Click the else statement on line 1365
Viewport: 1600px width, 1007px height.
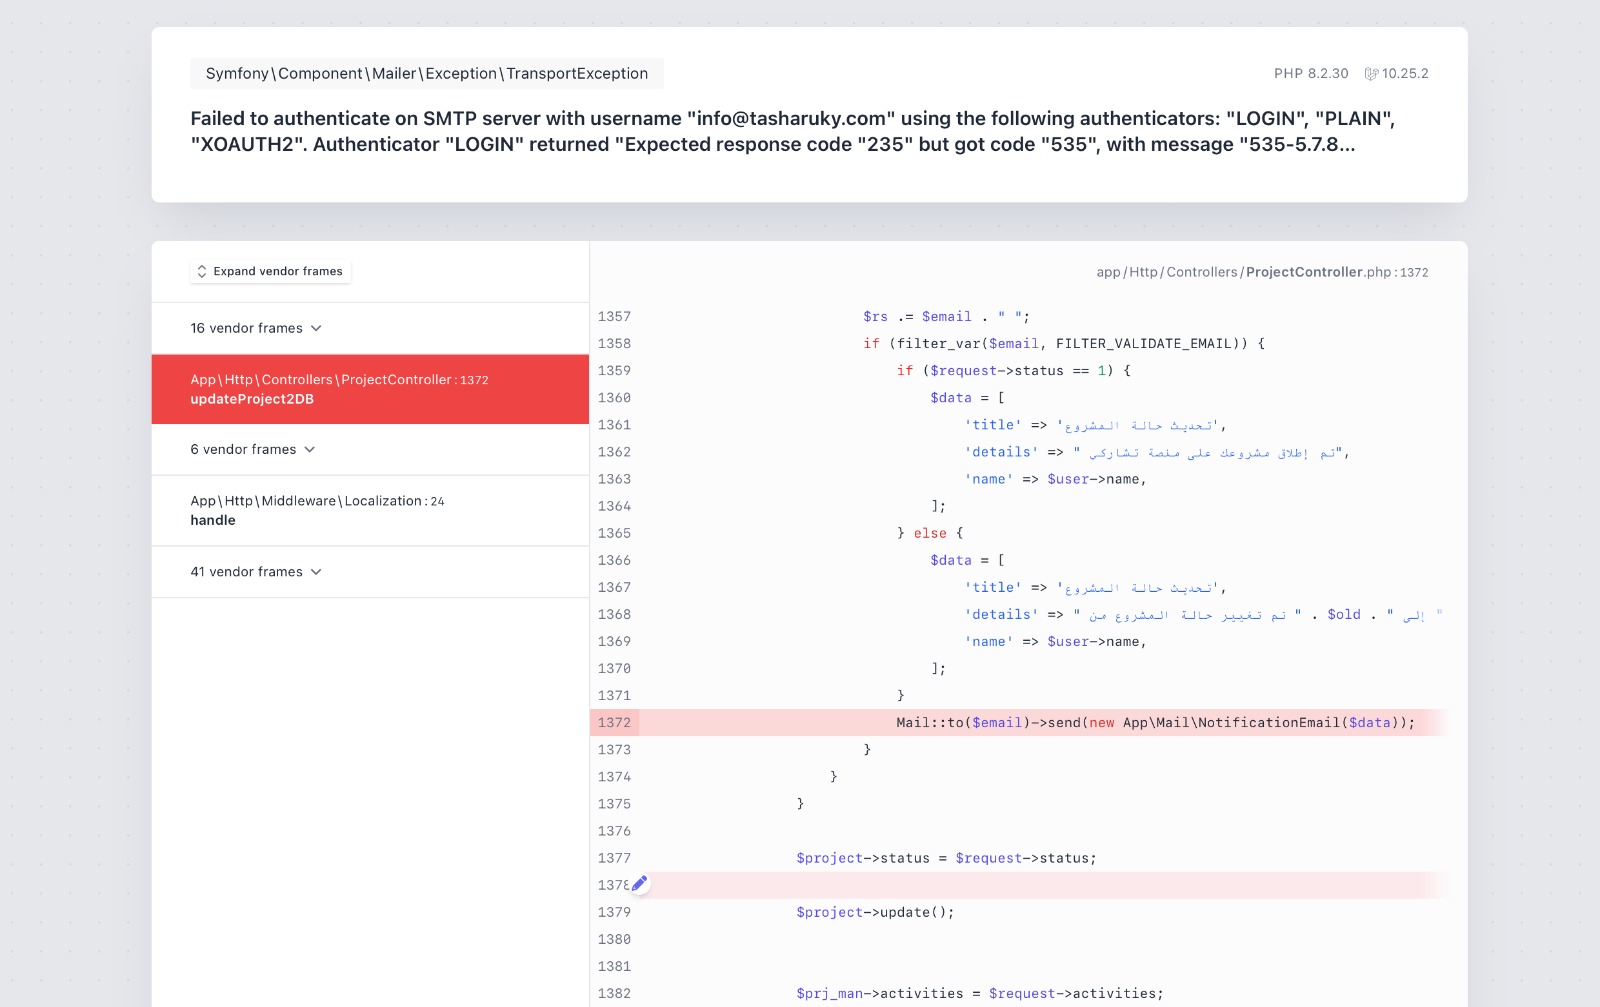coord(929,534)
